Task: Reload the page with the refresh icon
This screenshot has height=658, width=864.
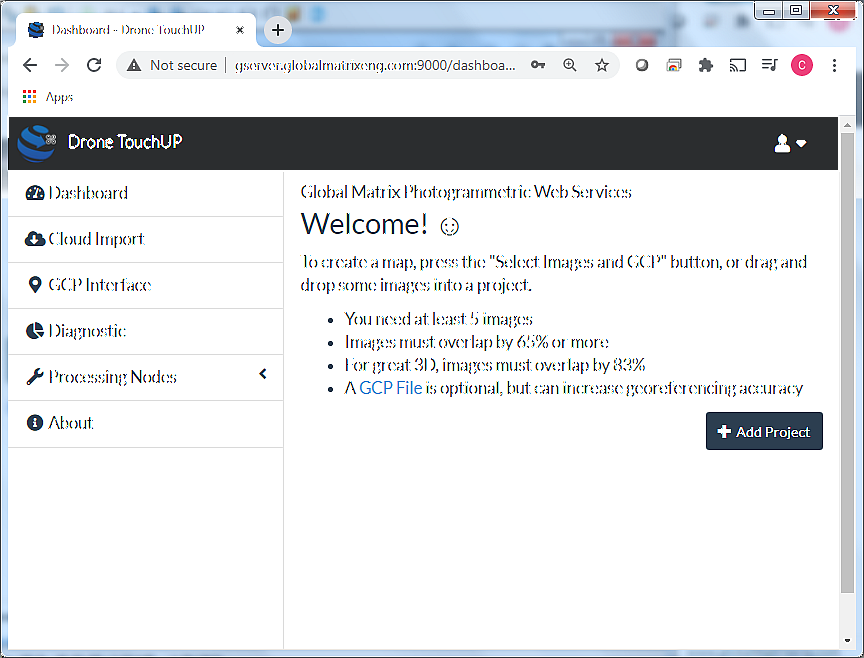Action: pos(94,65)
